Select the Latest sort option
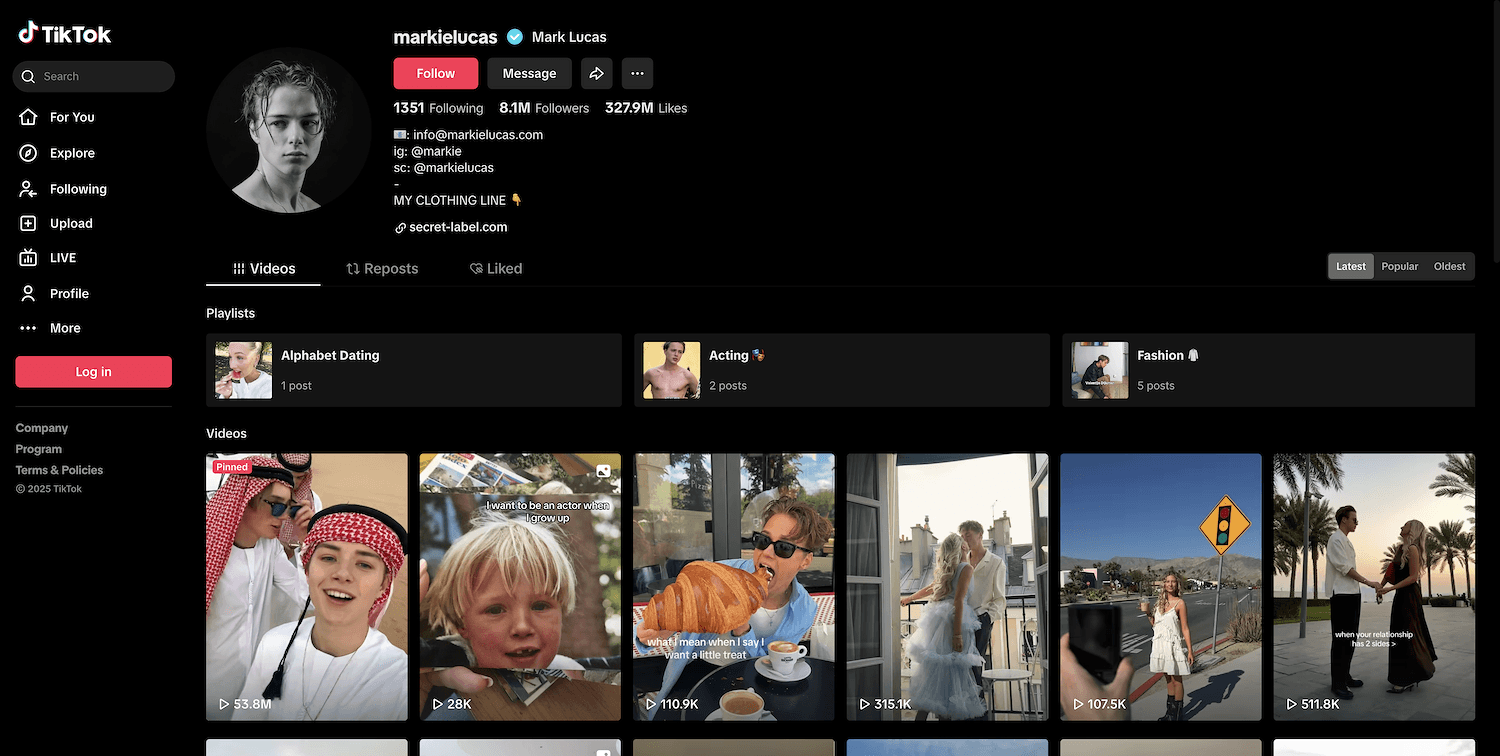The image size is (1500, 756). tap(1351, 267)
